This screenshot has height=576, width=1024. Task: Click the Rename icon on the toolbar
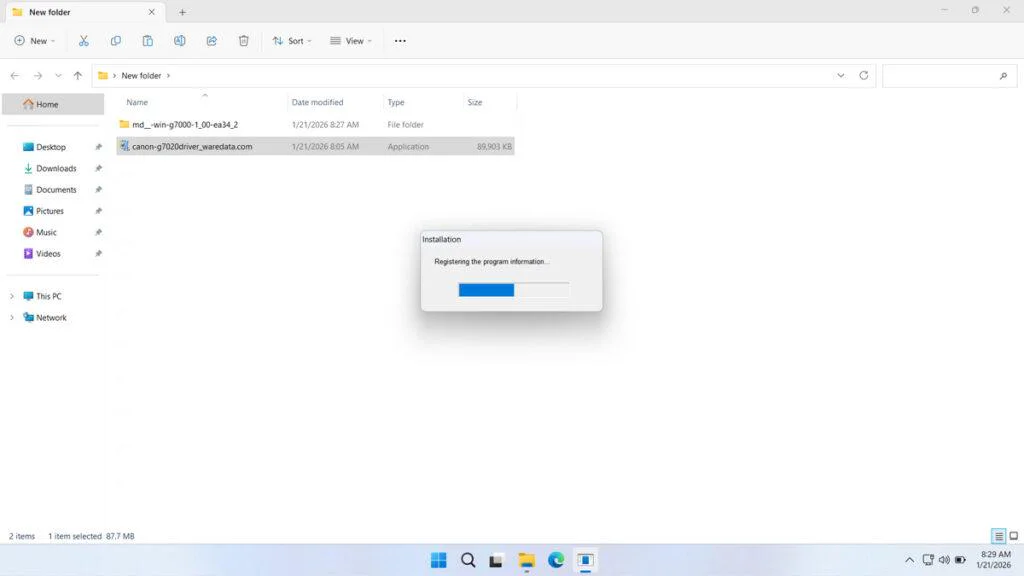(180, 40)
